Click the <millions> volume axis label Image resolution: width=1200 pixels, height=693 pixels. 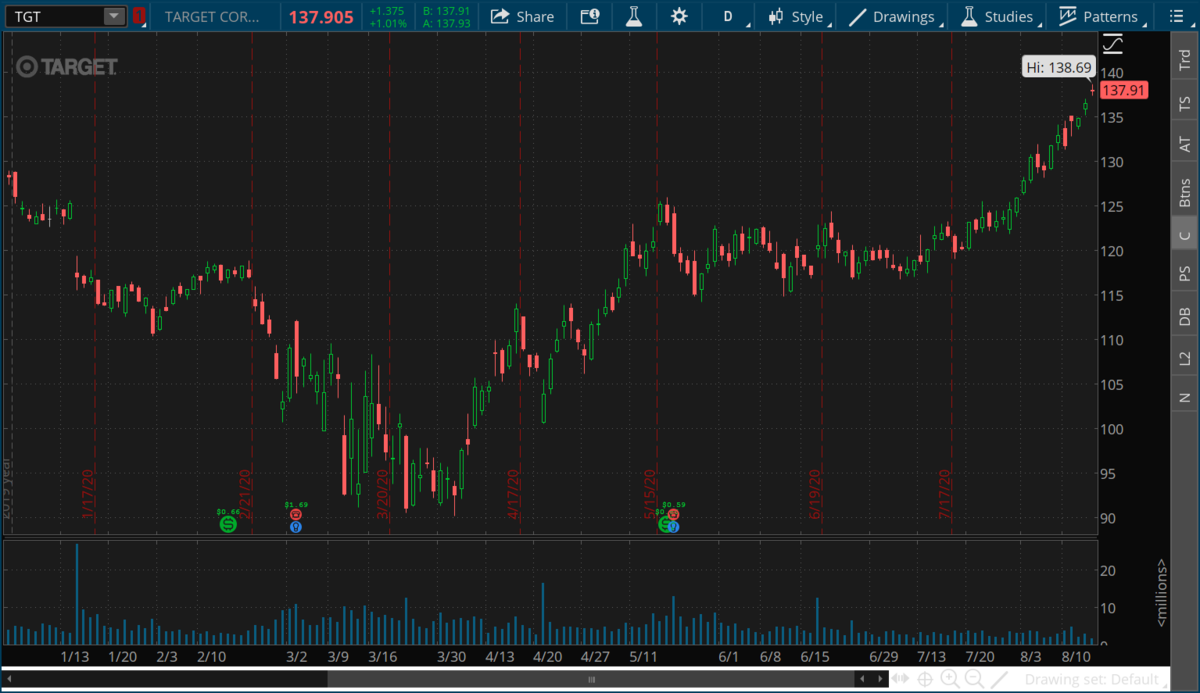[1162, 592]
